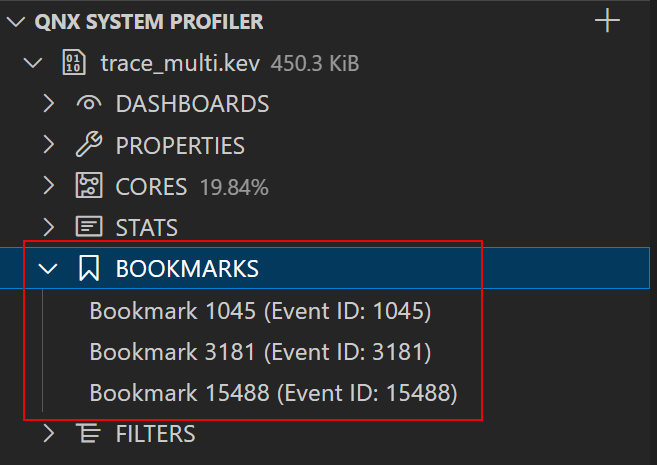Expand the Dashboards node chevron

click(x=48, y=104)
